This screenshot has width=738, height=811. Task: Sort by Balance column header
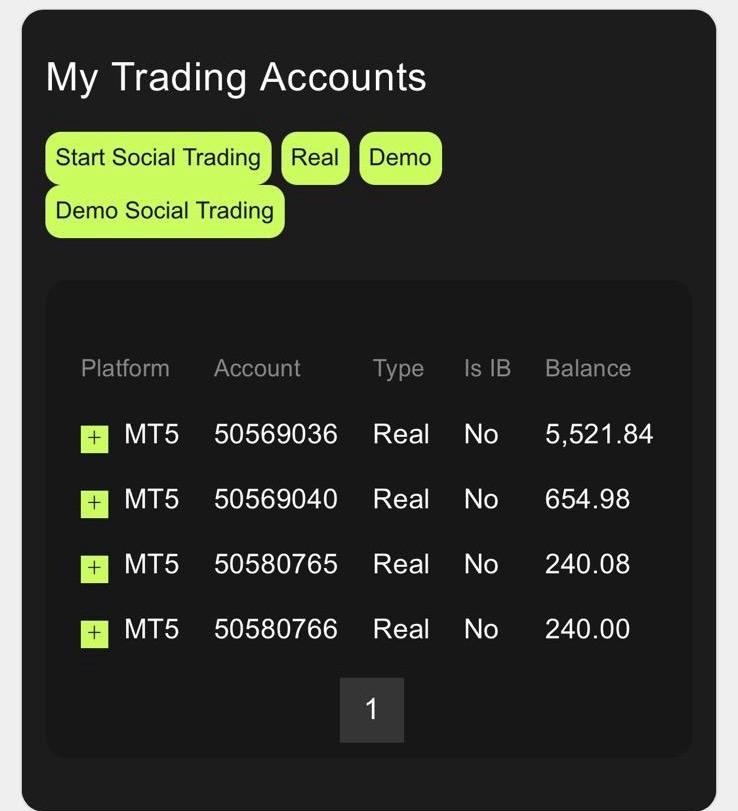(588, 368)
